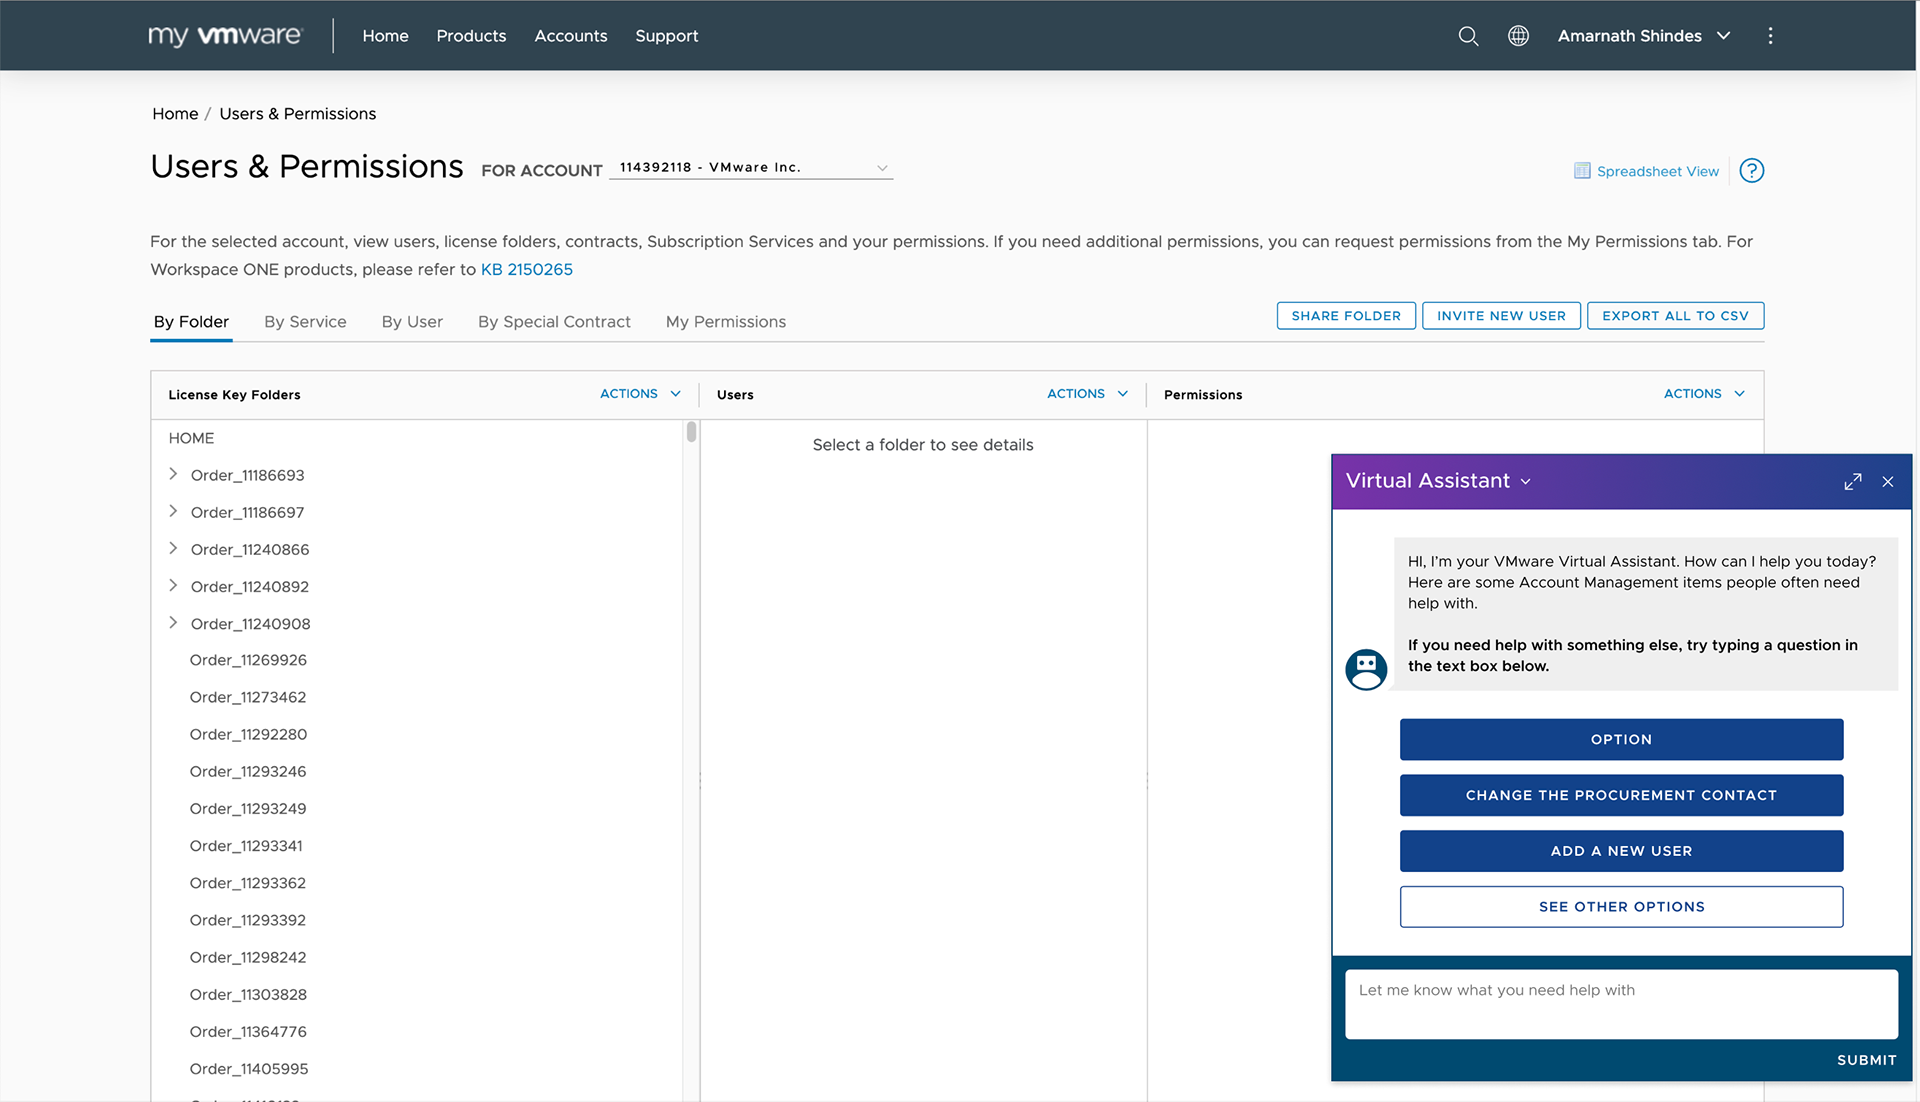The width and height of the screenshot is (1920, 1102).
Task: Expand the Order_11240892 folder
Action: 173,585
